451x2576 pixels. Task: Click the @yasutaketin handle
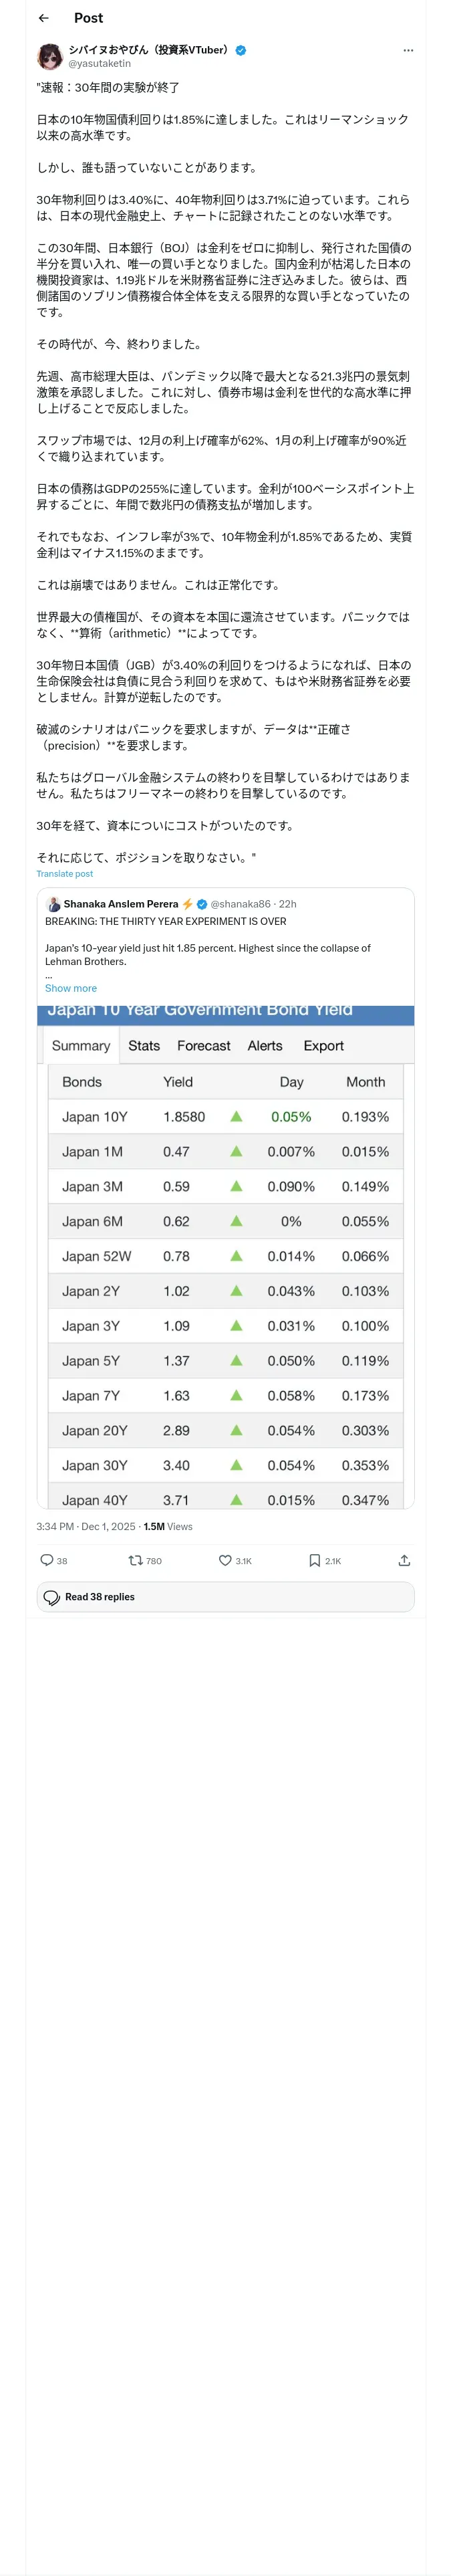(x=99, y=63)
